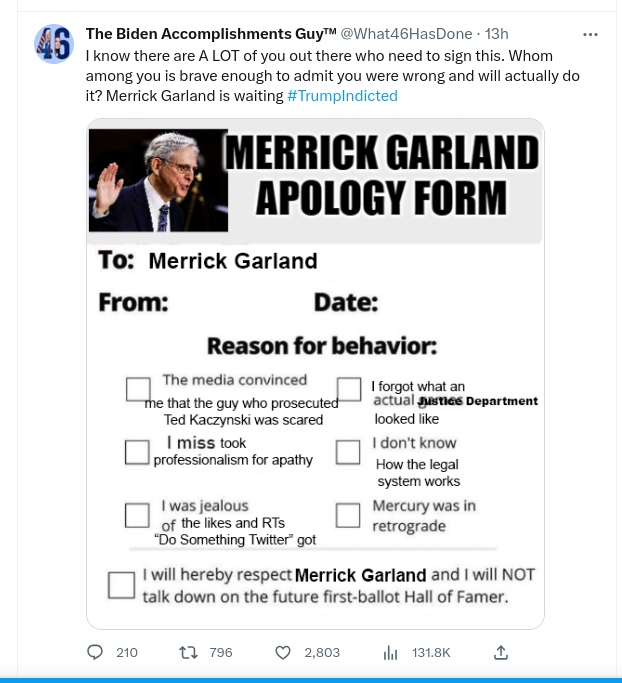The width and height of the screenshot is (622, 683).
Task: Check 'Mercury was in retrograde' box
Action: (x=348, y=515)
